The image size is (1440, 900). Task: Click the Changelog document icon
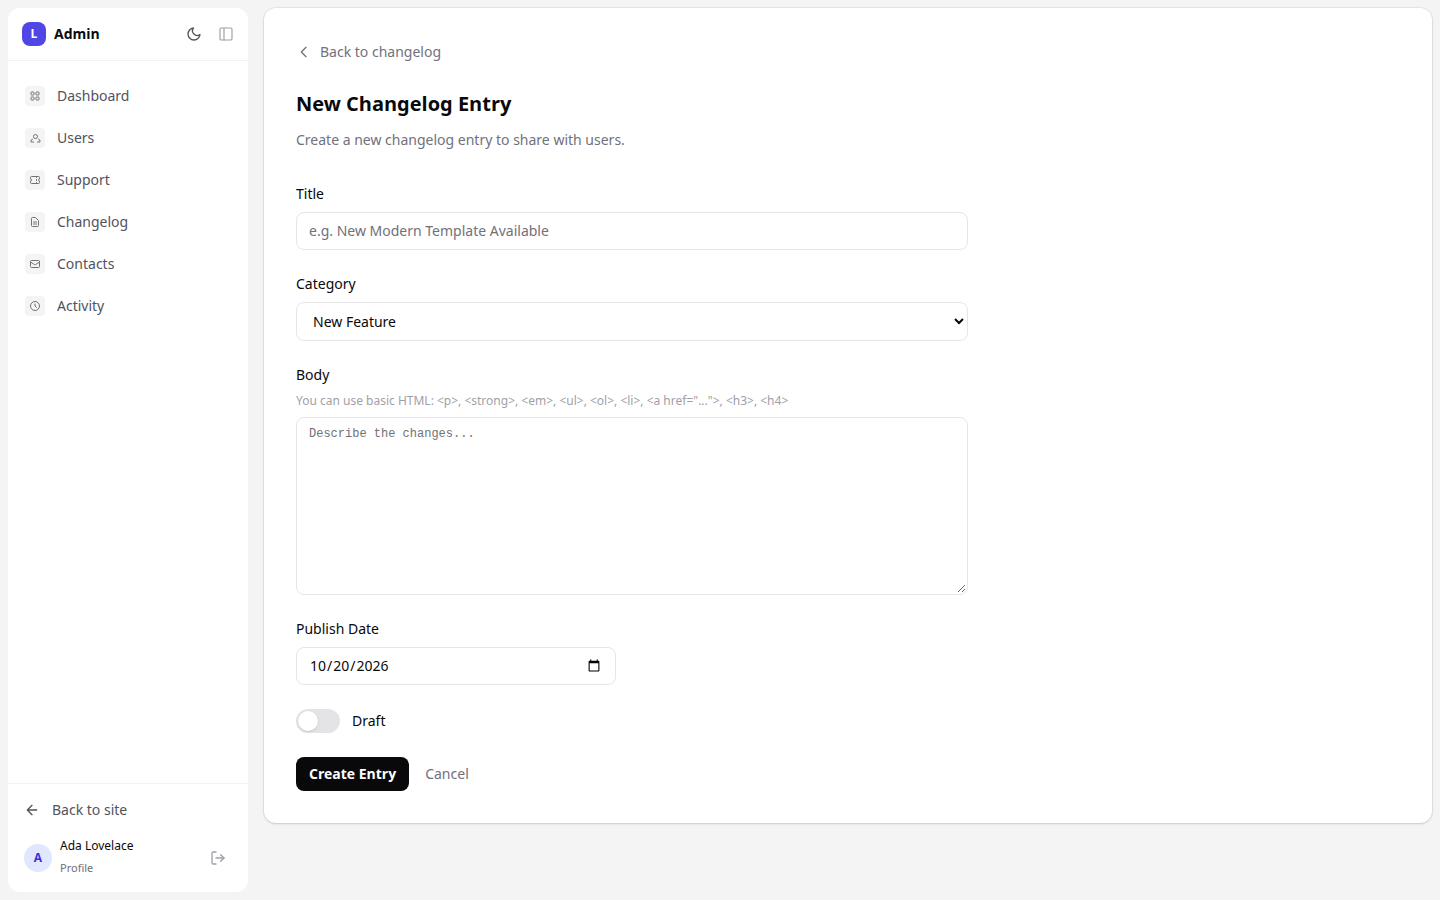[35, 222]
